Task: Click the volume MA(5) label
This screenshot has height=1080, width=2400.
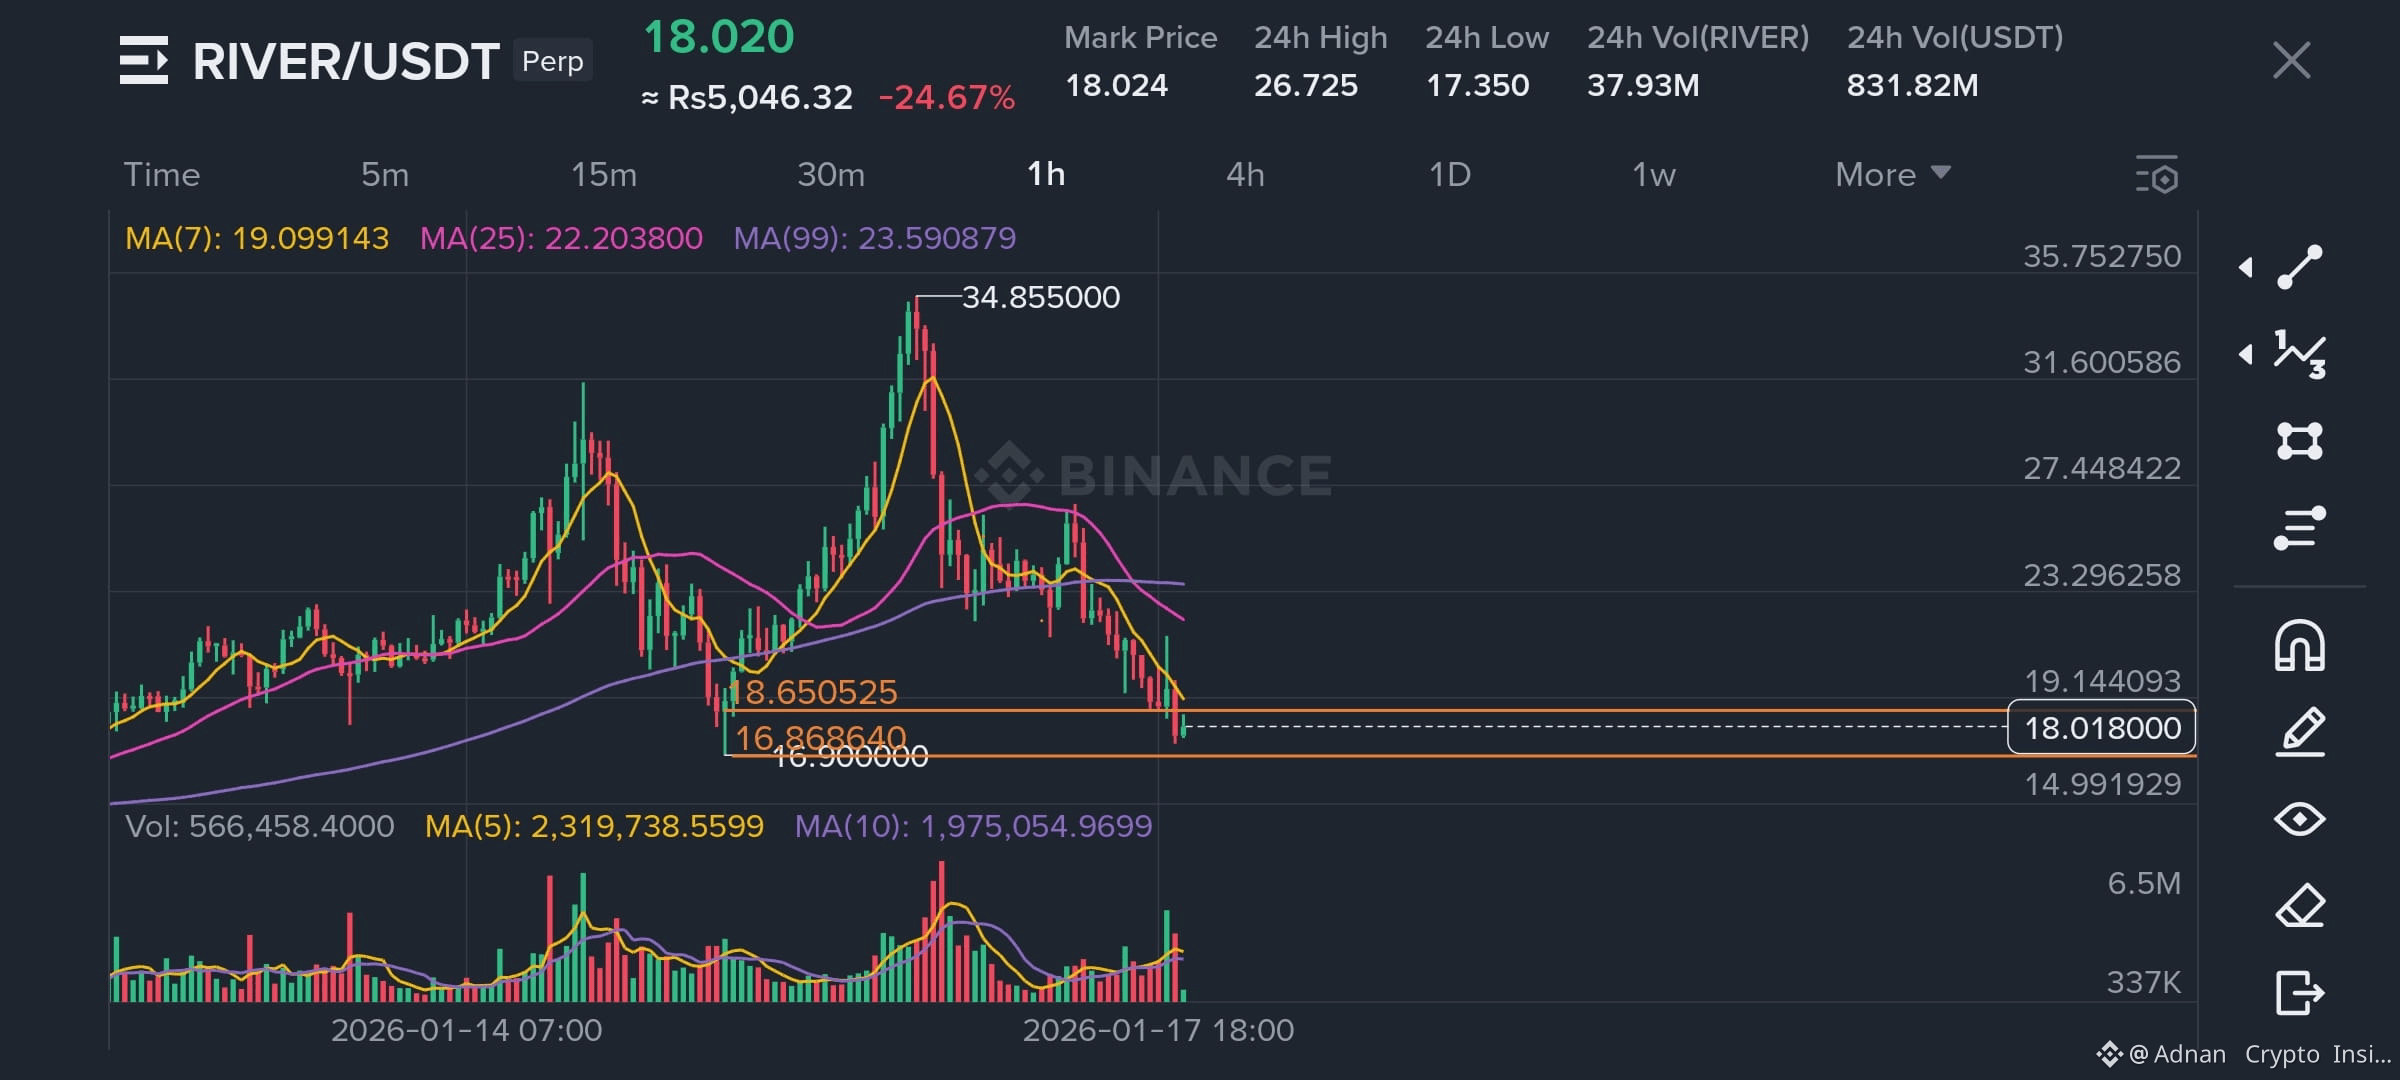Action: [594, 826]
